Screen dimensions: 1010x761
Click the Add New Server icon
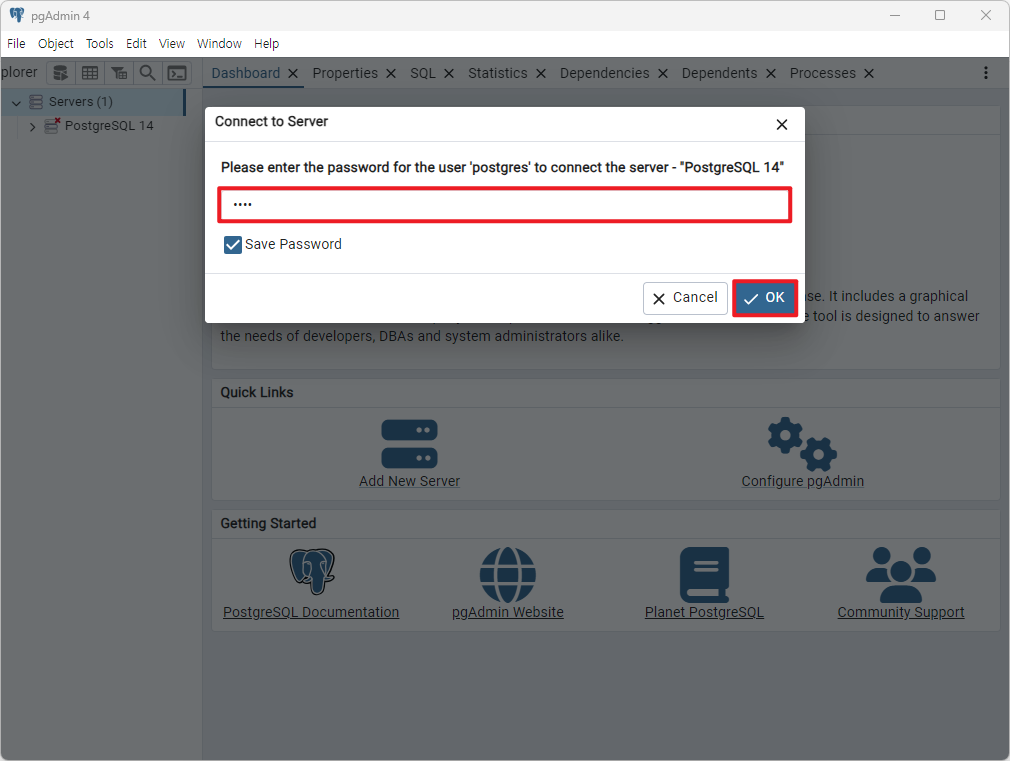[409, 444]
